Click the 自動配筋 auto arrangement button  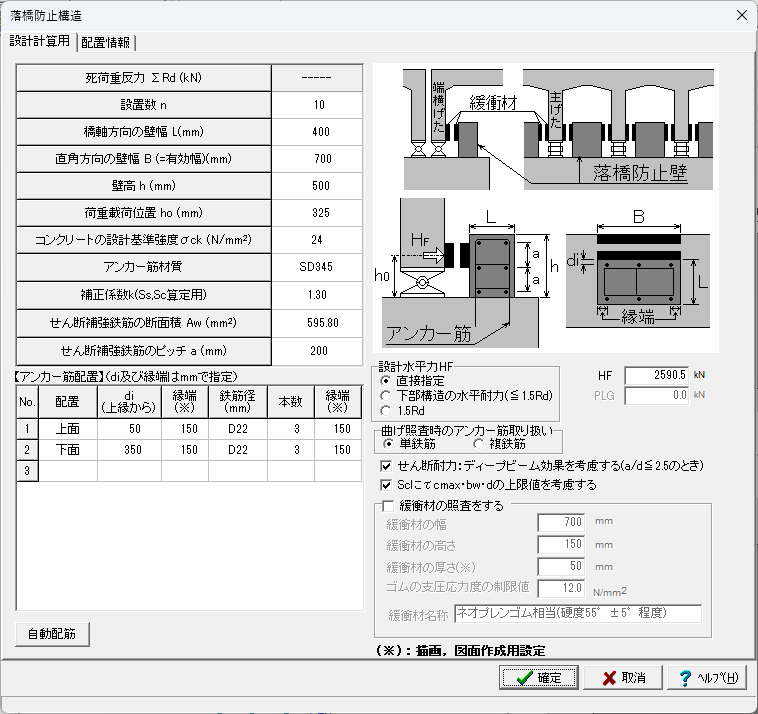(52, 634)
